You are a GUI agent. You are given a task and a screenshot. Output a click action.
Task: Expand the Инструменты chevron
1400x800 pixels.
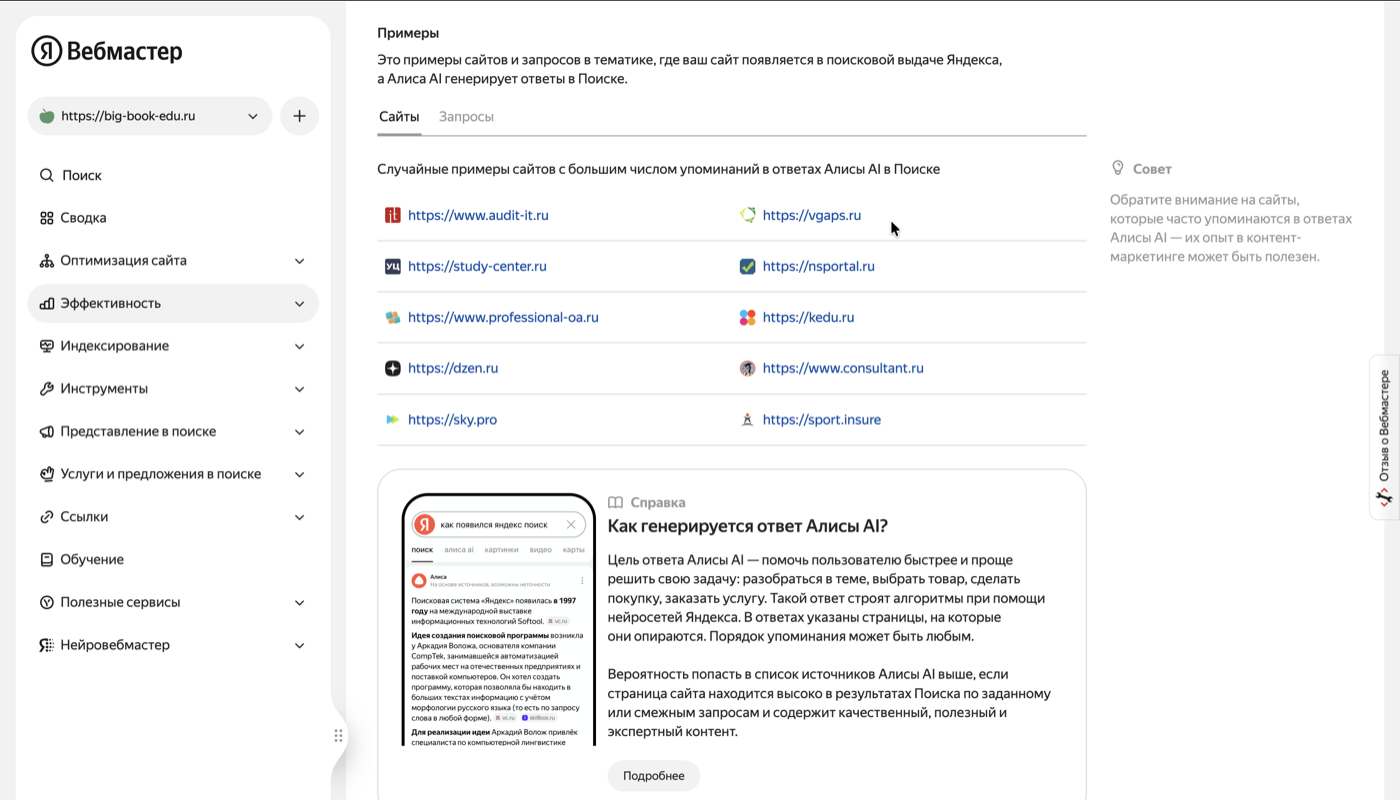click(299, 389)
